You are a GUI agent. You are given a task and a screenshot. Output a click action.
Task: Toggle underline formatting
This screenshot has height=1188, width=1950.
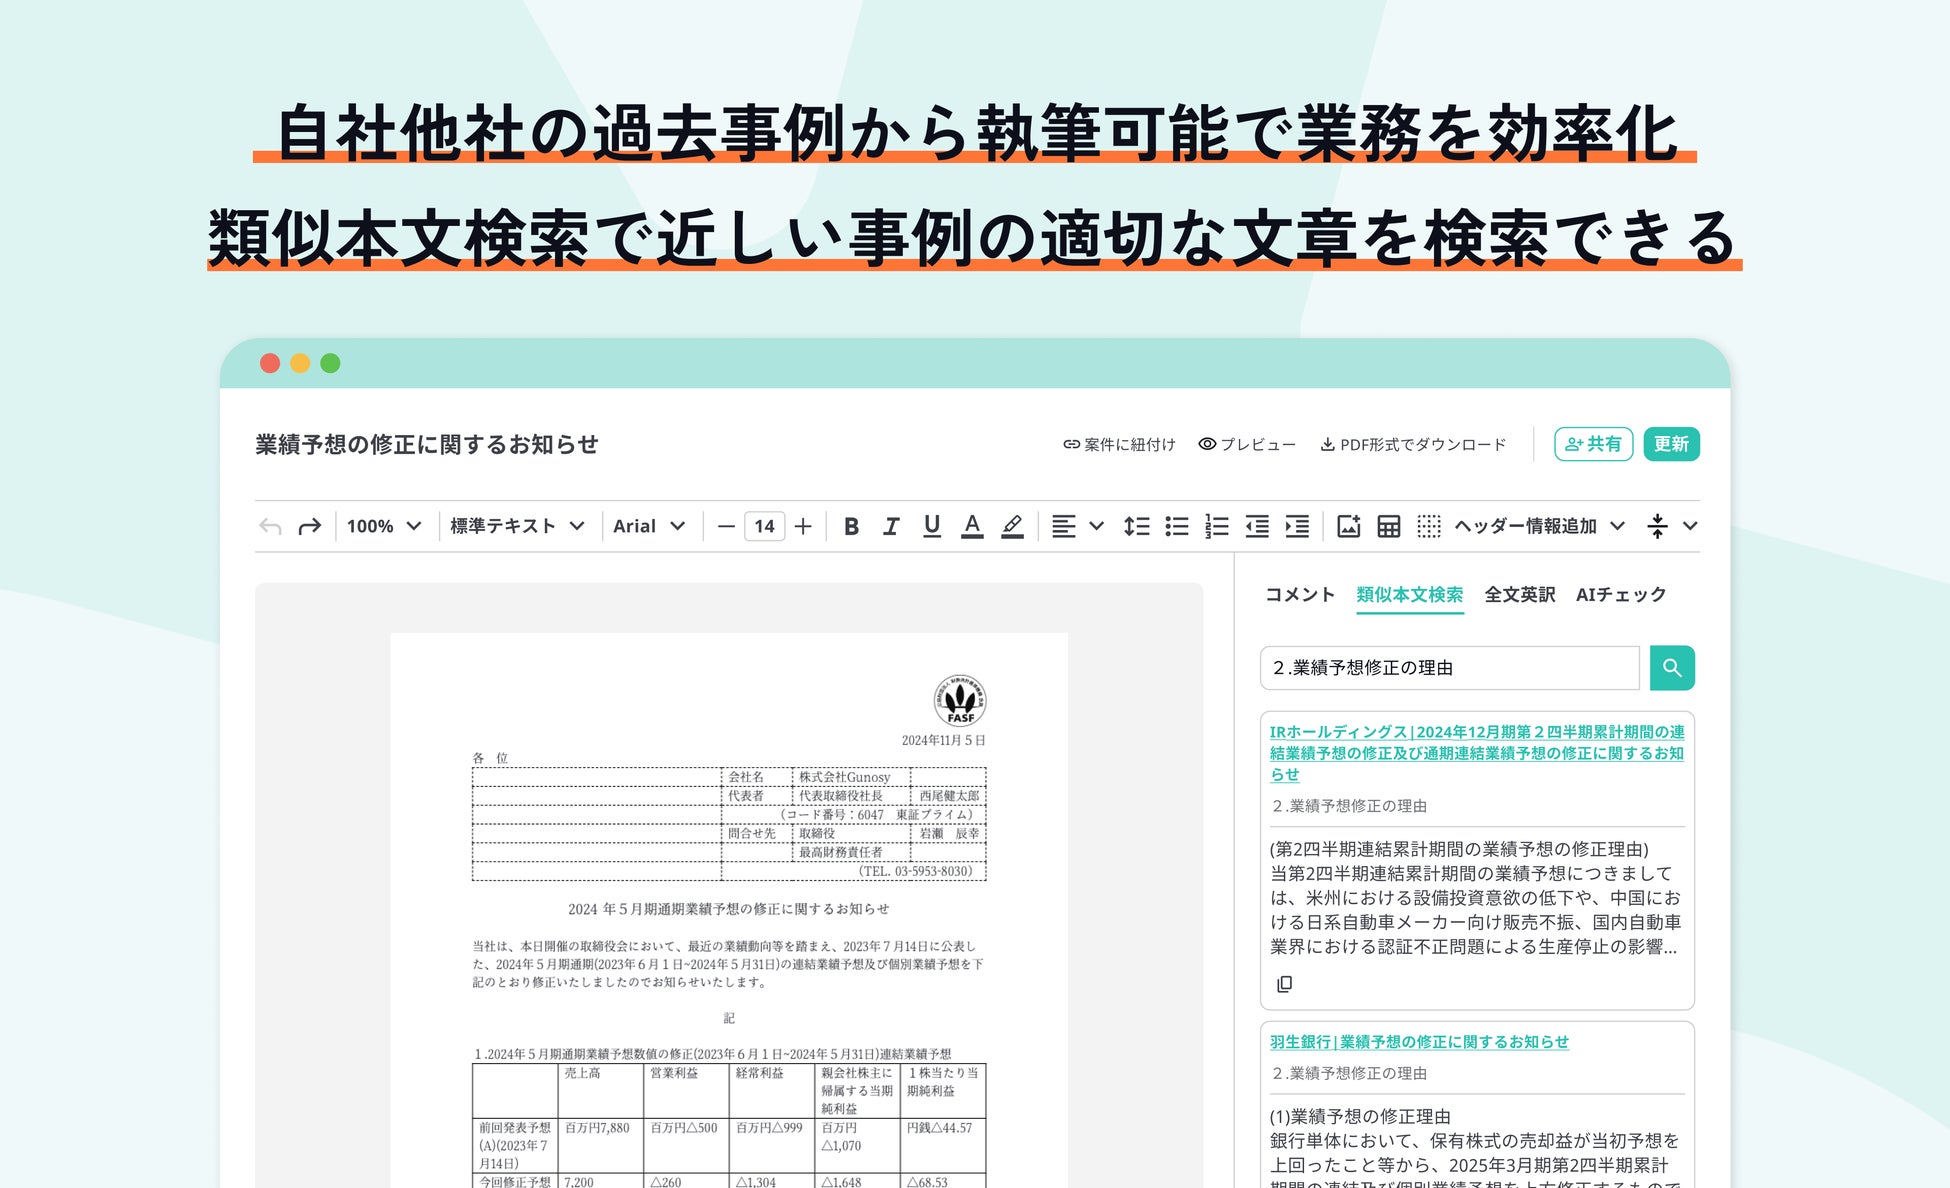click(931, 526)
